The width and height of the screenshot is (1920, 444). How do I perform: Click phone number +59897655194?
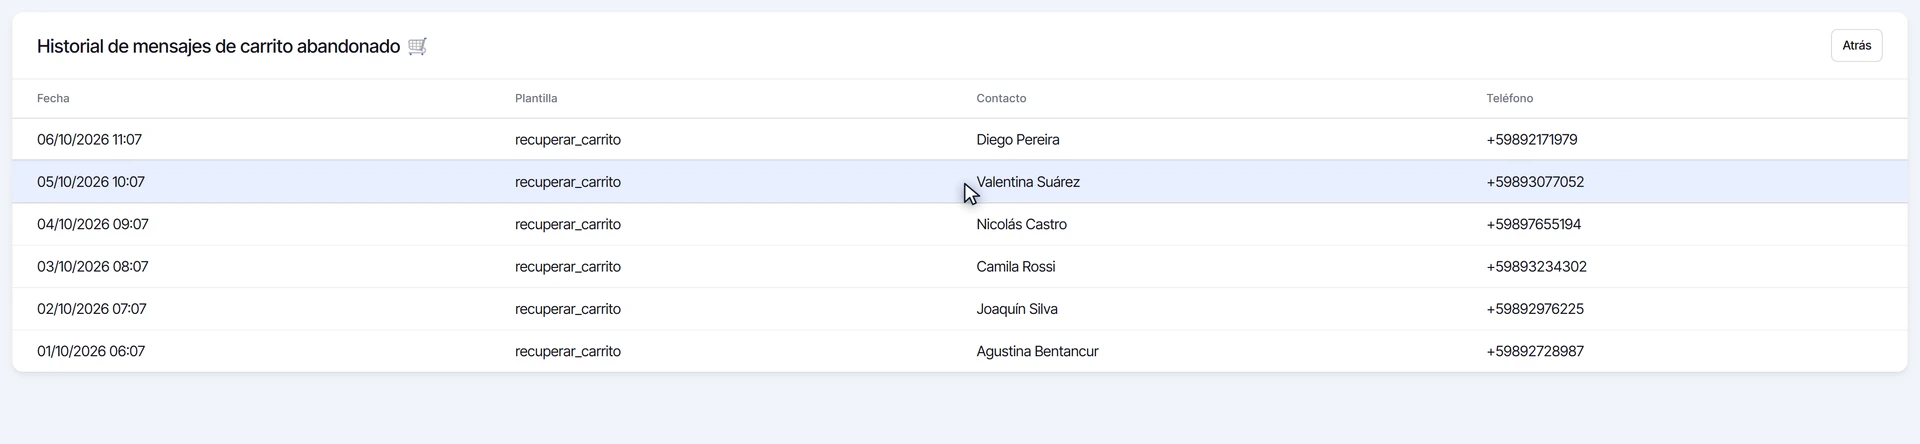click(1533, 224)
